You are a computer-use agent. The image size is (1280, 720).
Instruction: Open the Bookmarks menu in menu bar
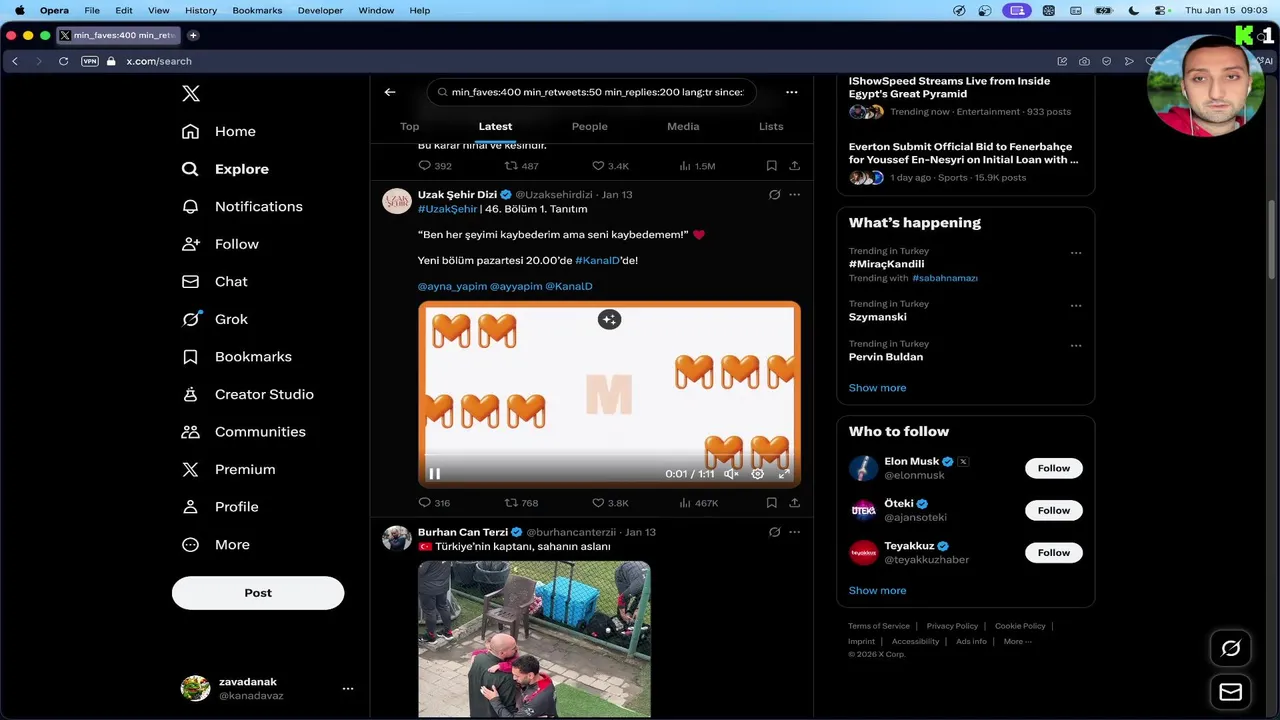pos(257,10)
